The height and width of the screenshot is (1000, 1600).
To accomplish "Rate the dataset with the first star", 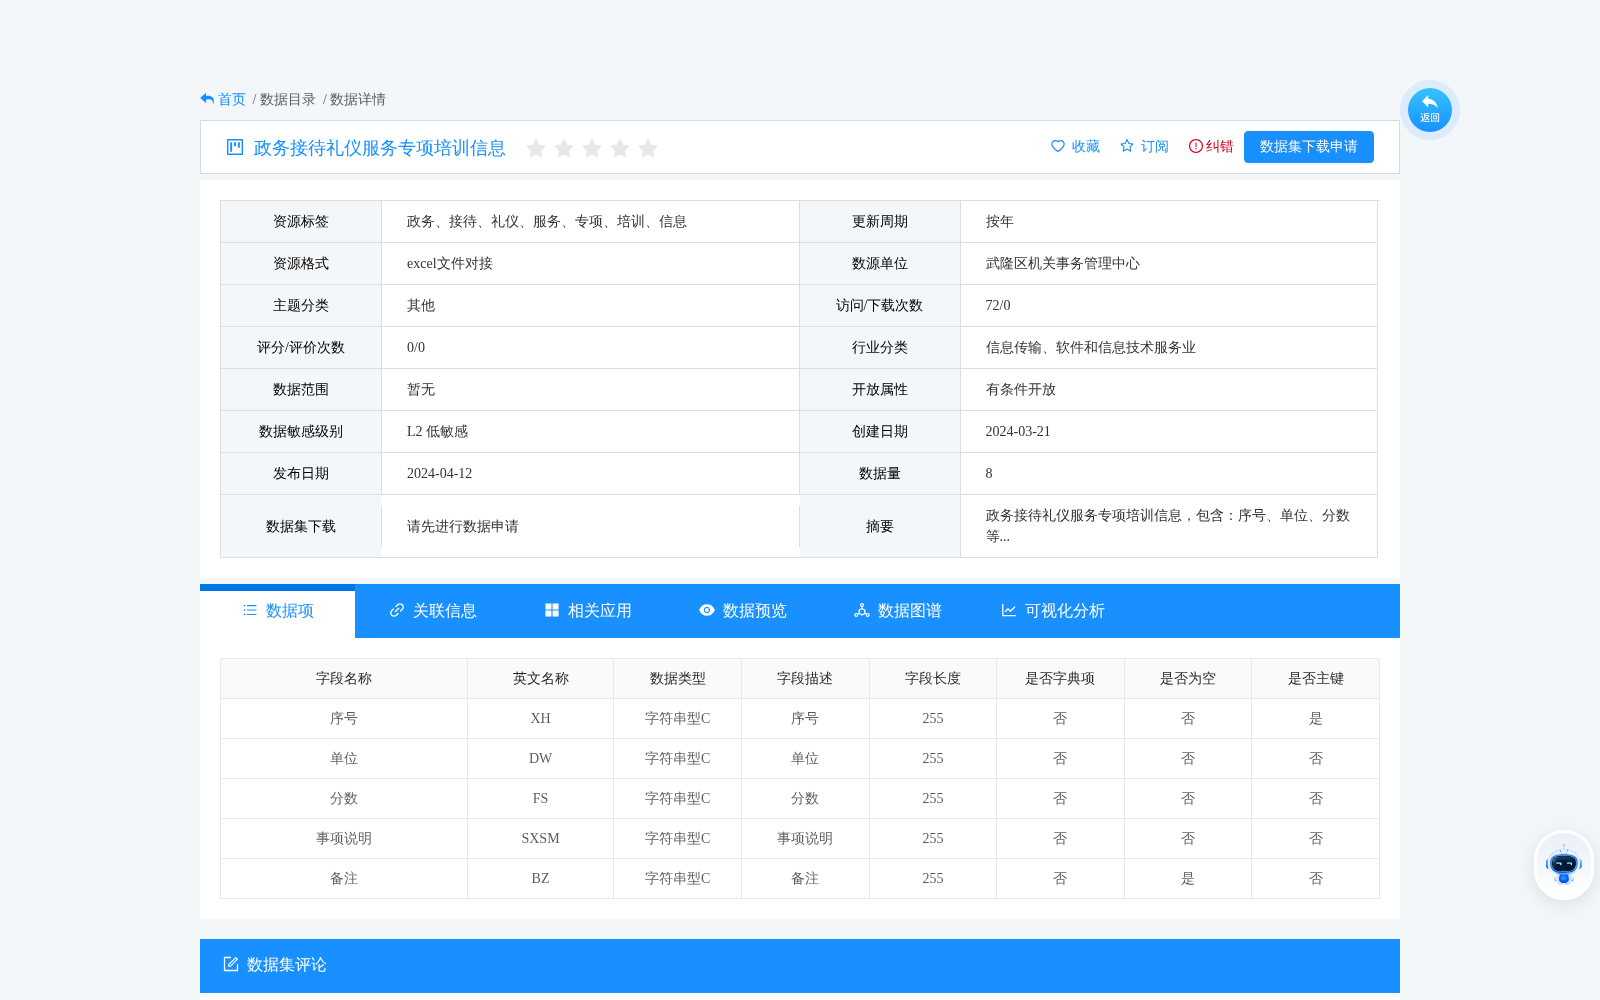I will click(536, 148).
